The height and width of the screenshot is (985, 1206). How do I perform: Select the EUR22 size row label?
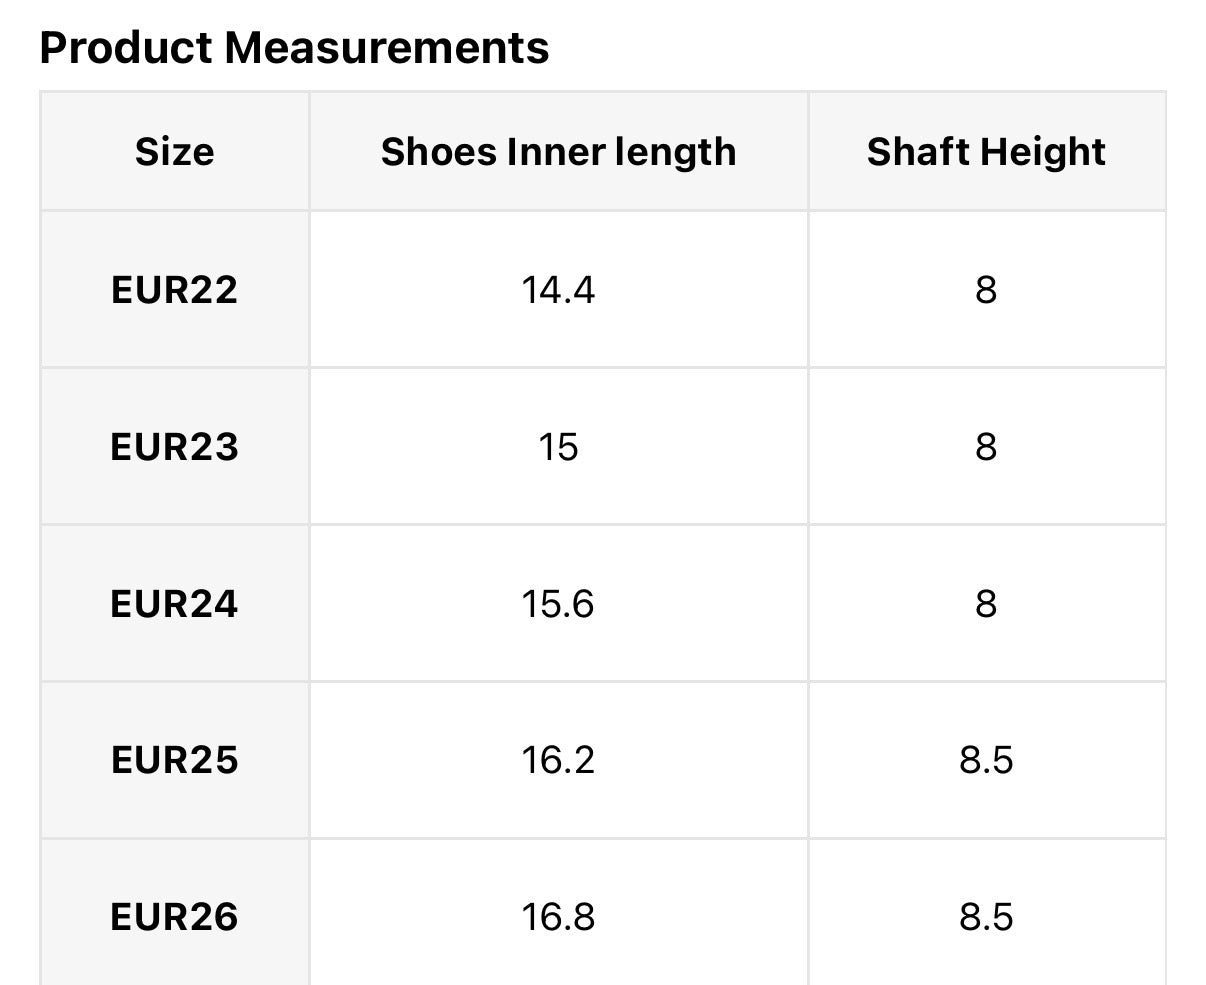[x=175, y=290]
